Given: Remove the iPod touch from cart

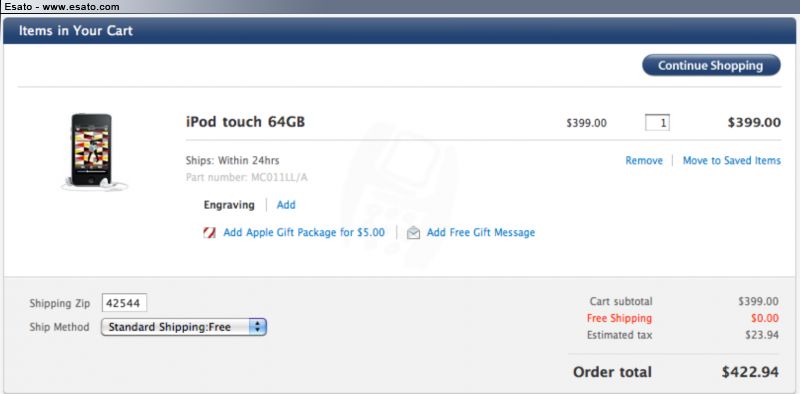Looking at the screenshot, I should point(644,161).
